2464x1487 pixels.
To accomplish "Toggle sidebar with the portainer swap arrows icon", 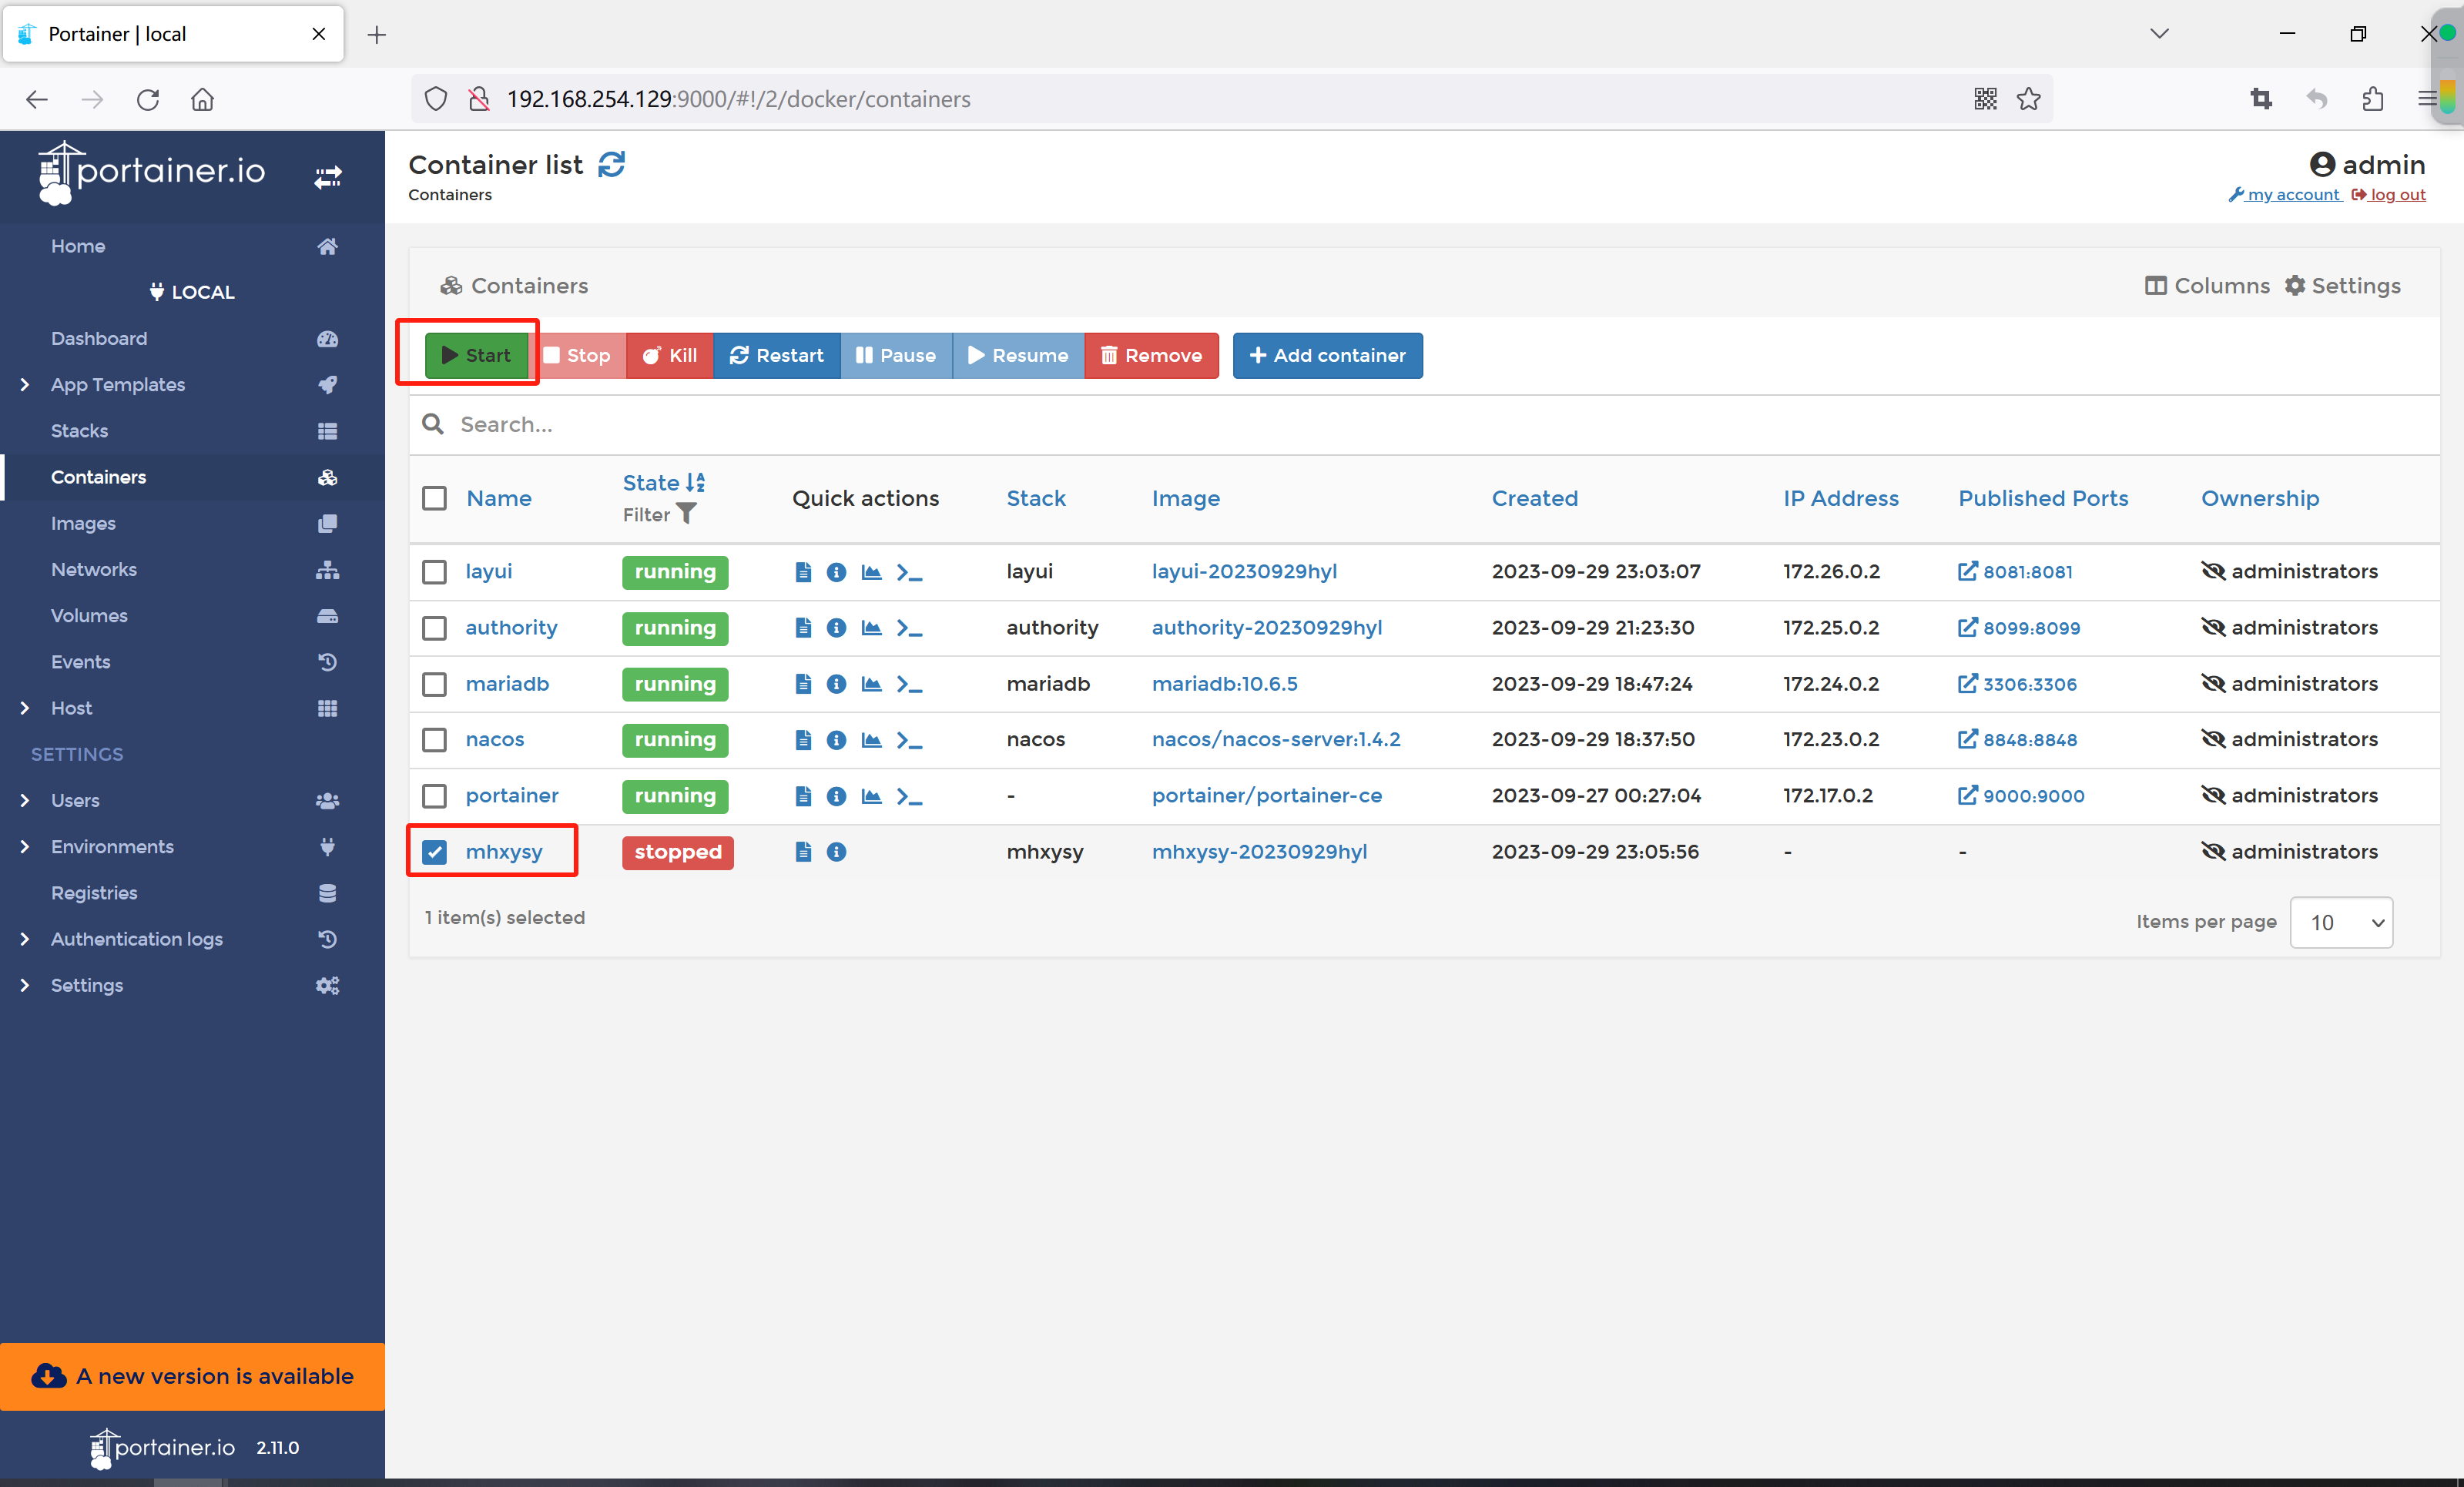I will point(328,177).
